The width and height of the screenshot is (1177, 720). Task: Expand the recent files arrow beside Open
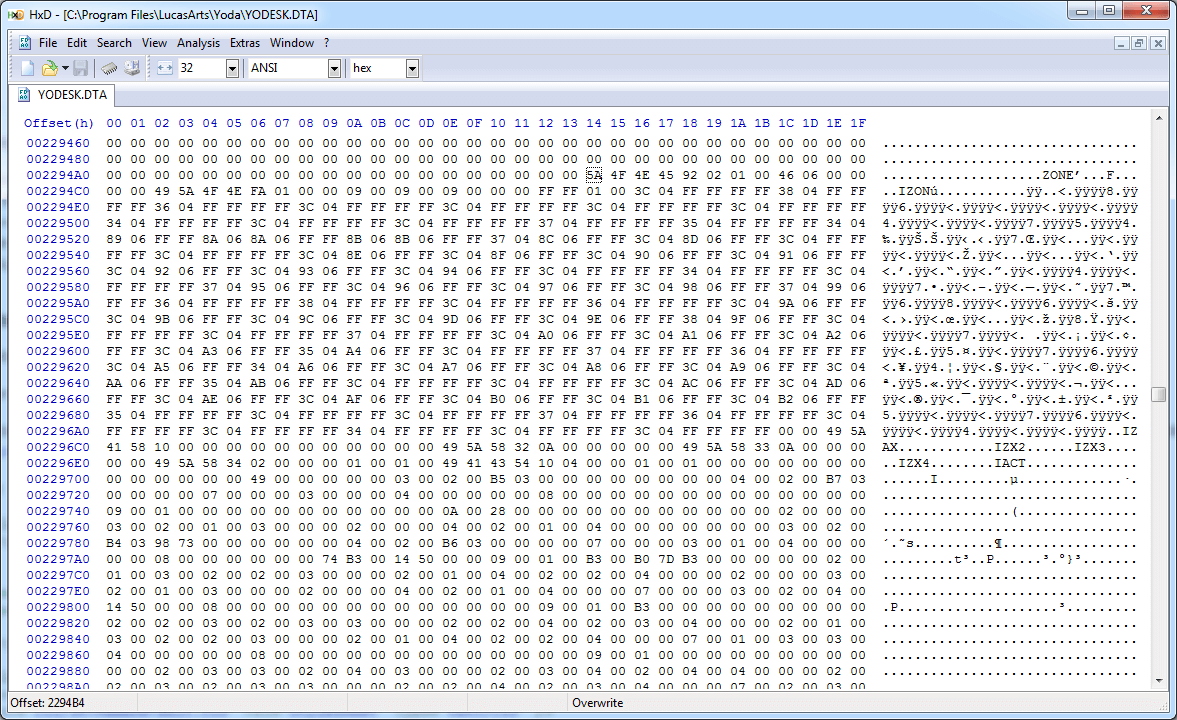coord(65,68)
